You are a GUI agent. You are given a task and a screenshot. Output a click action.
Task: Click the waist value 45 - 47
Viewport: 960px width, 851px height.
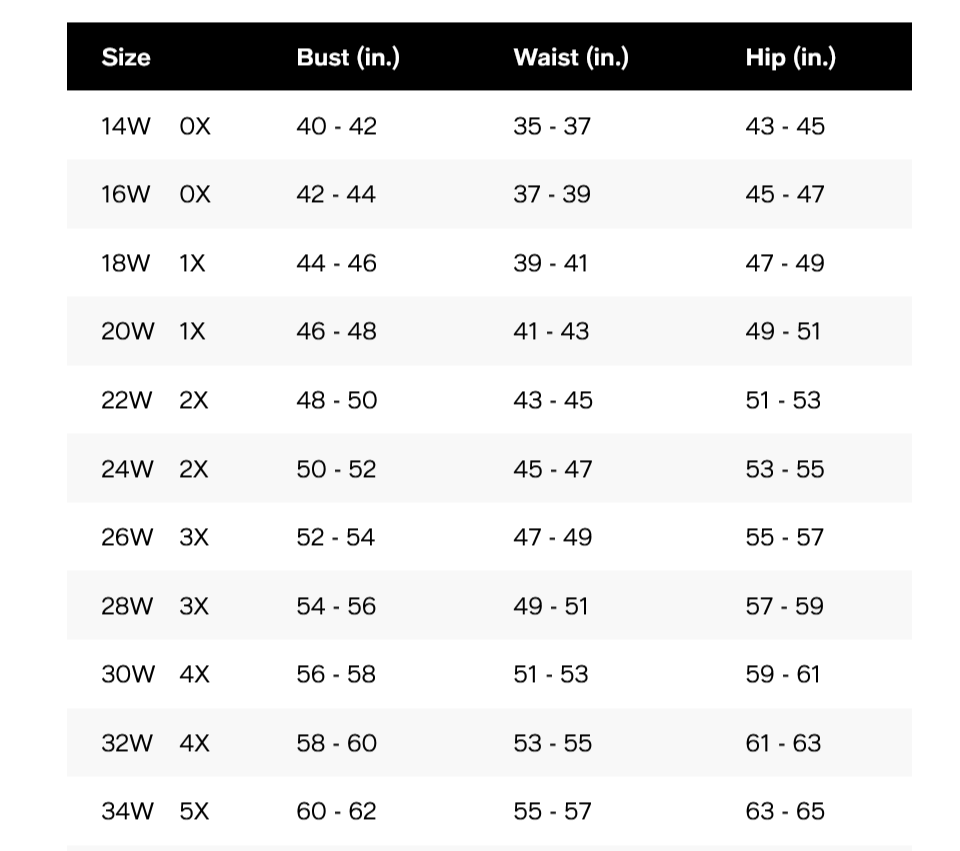coord(553,469)
